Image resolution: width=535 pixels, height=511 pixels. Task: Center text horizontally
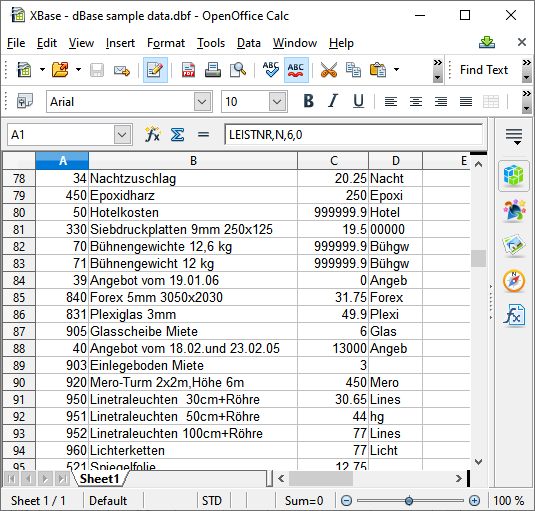pos(416,102)
